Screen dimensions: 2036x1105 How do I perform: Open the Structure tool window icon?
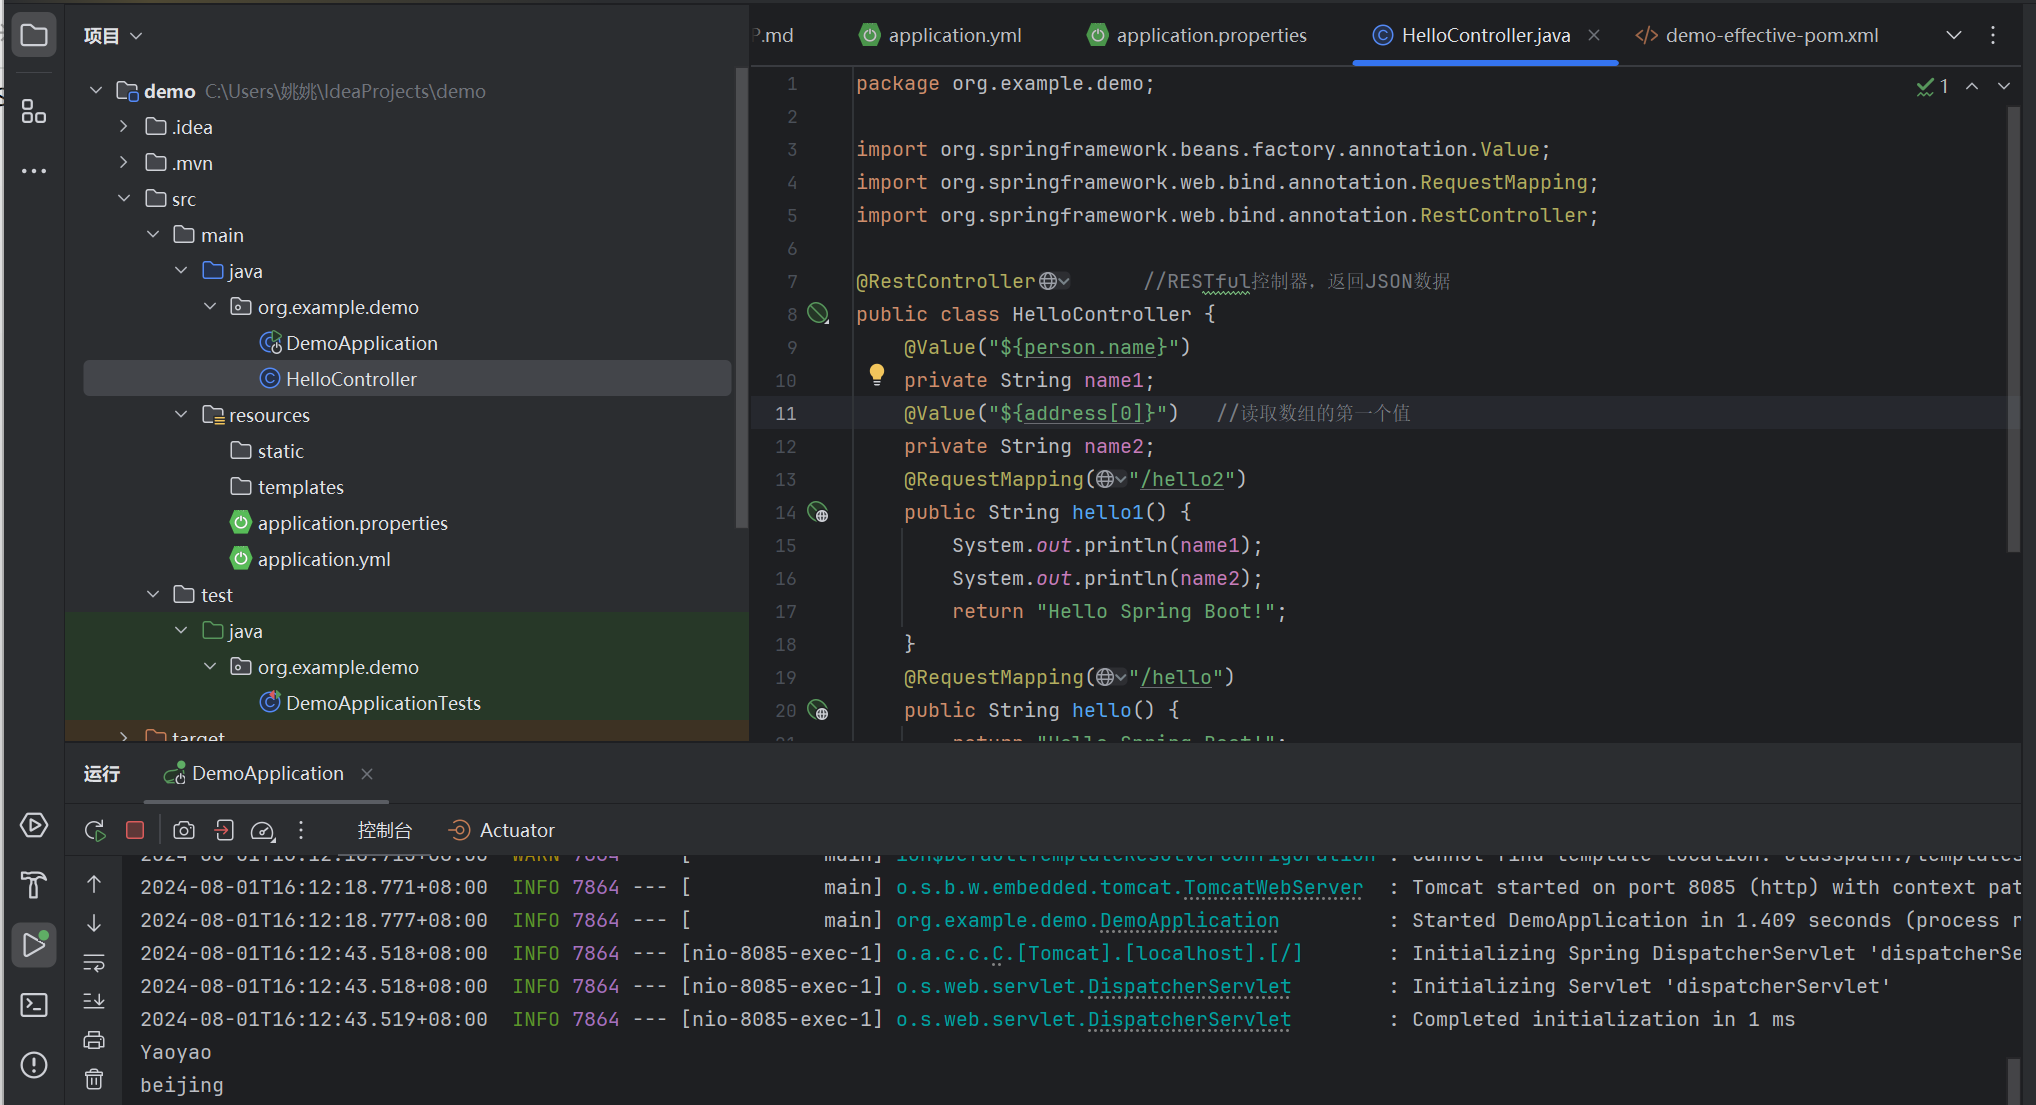34,111
